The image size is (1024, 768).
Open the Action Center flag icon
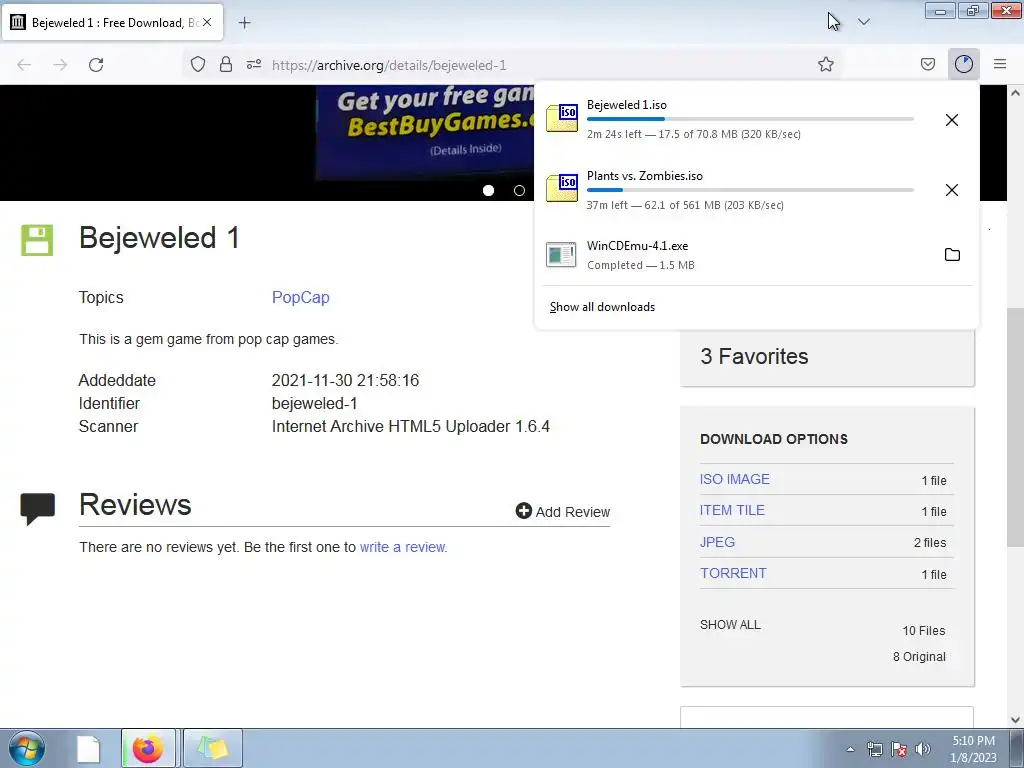899,749
